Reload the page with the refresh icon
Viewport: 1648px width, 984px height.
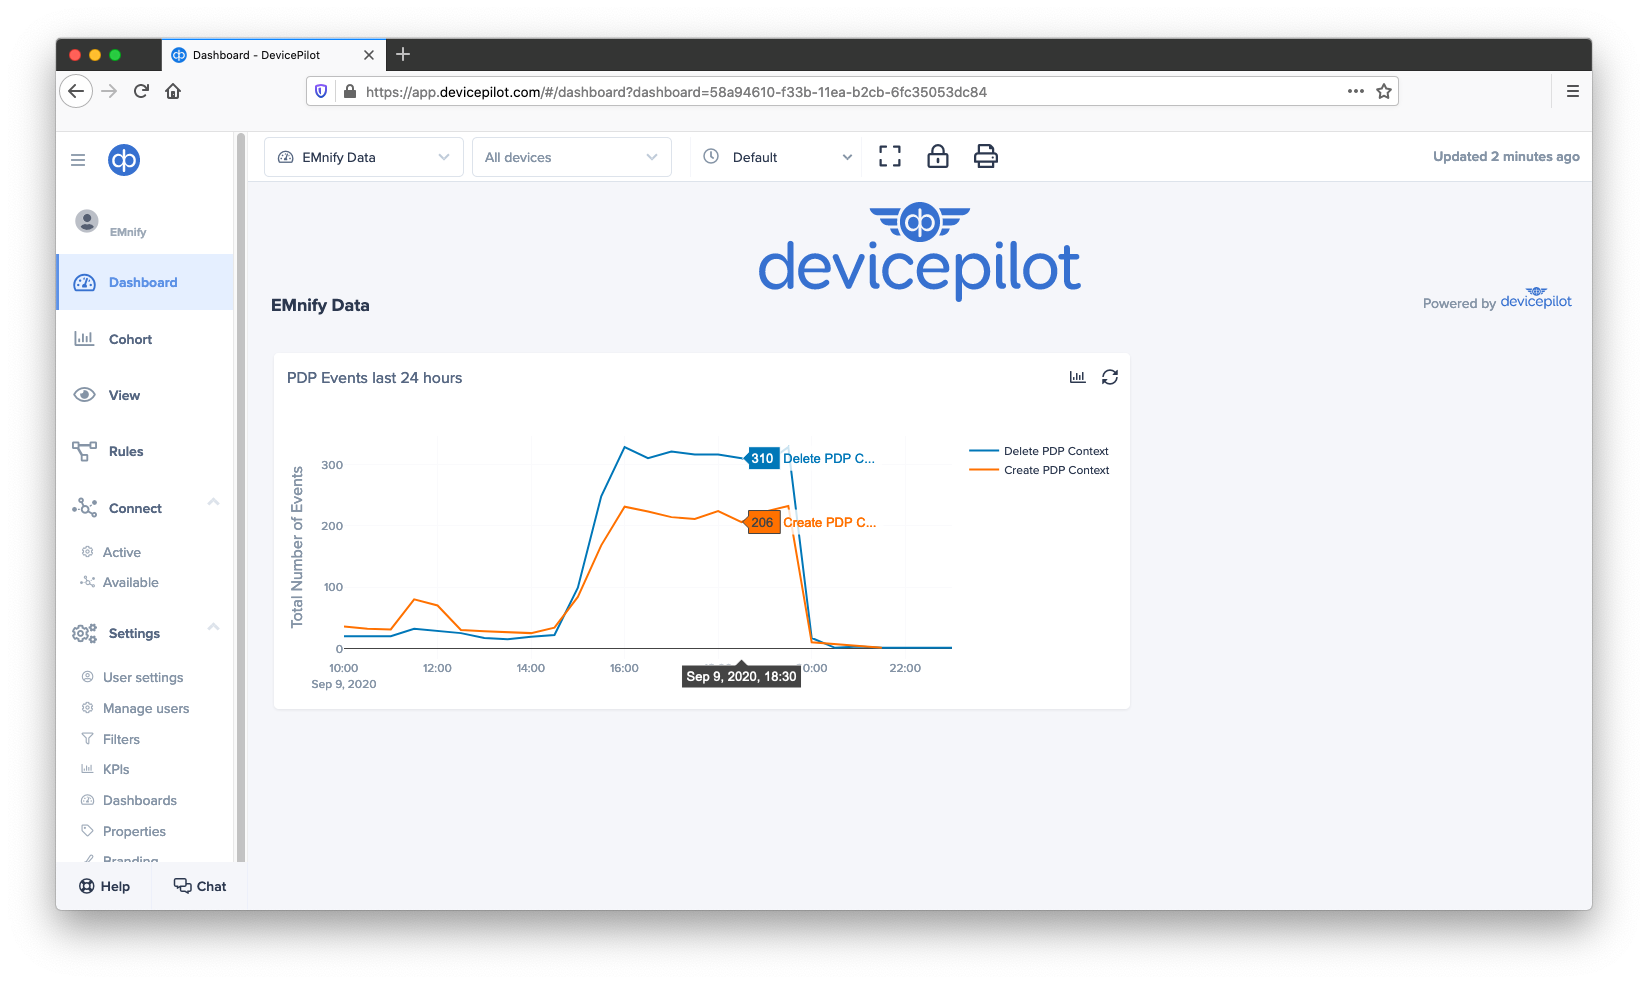pyautogui.click(x=141, y=91)
